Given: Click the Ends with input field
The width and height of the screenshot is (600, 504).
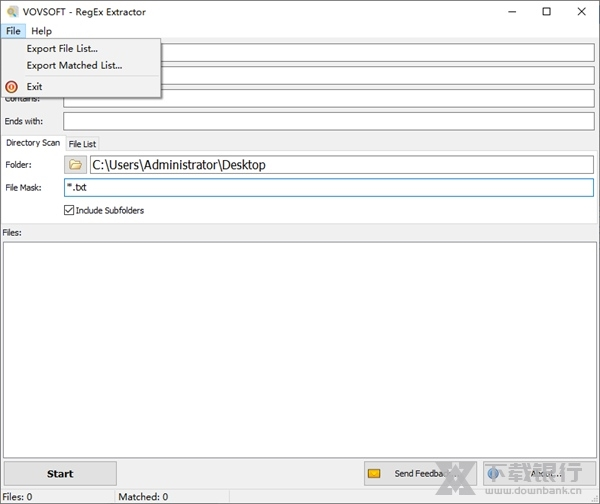Looking at the screenshot, I should pos(329,121).
